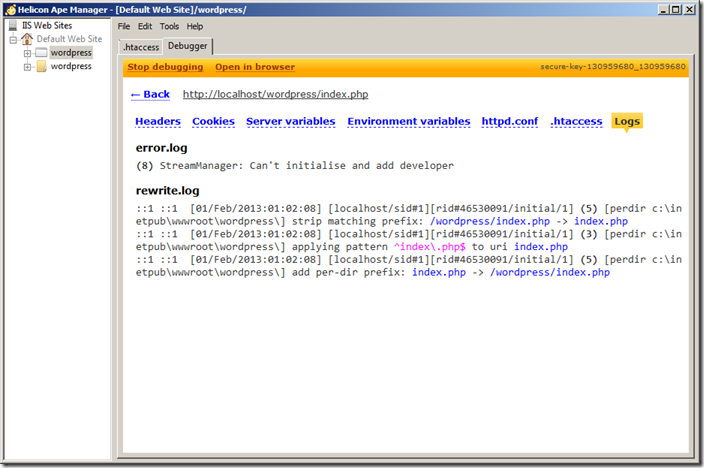Click the Default Web Site home icon
The image size is (704, 468).
(27, 39)
